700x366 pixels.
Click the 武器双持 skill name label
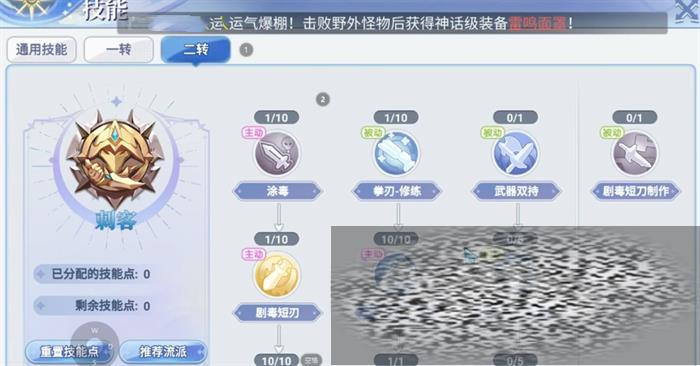pos(516,191)
